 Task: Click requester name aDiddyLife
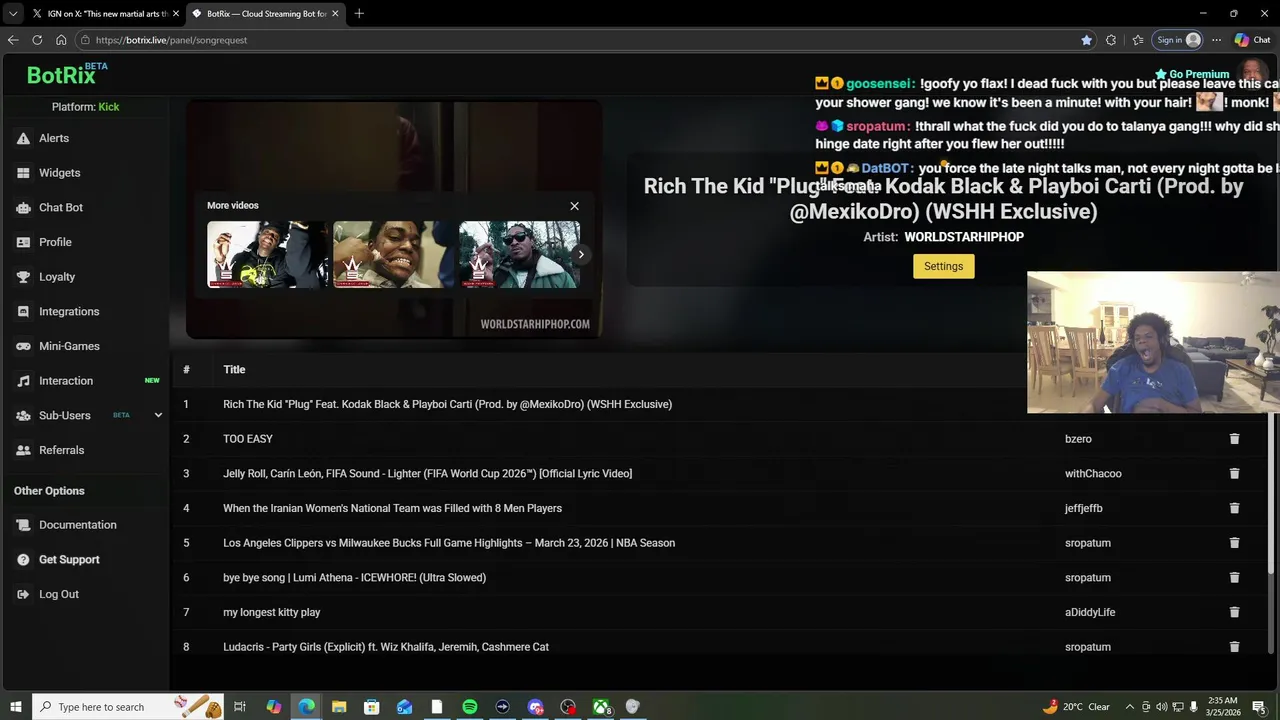[x=1090, y=612]
